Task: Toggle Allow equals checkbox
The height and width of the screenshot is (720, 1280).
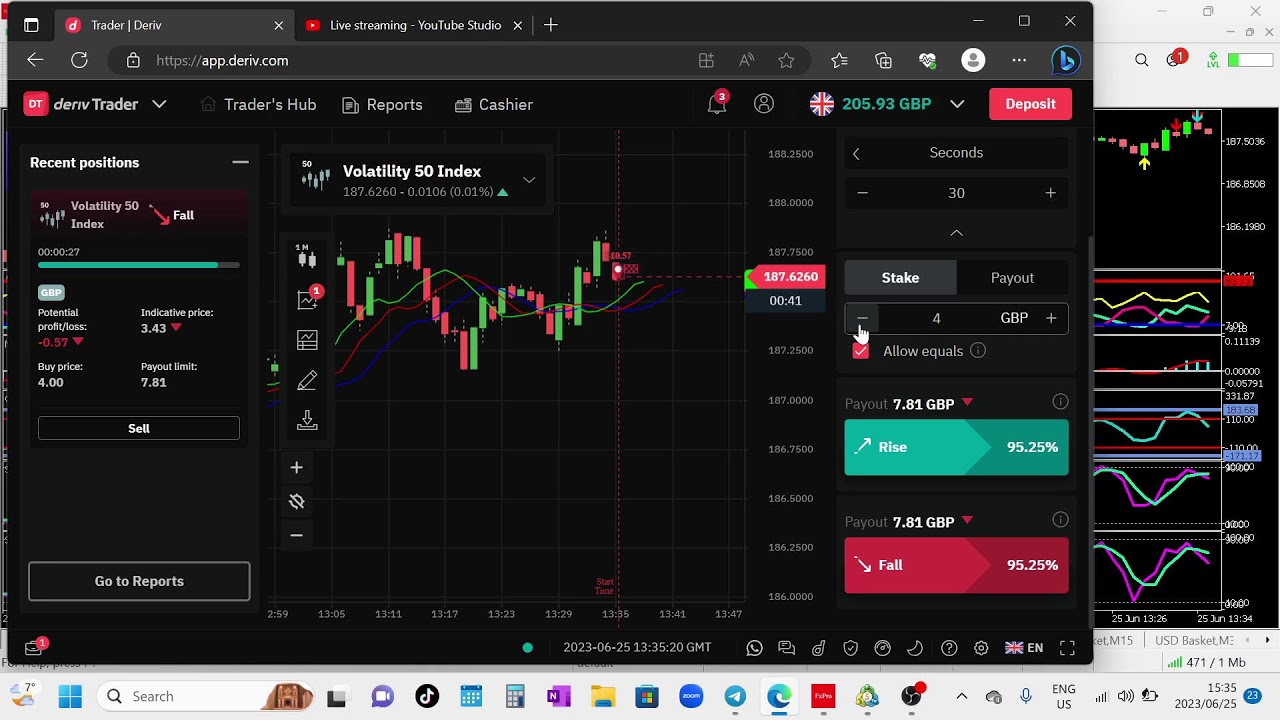Action: pyautogui.click(x=861, y=351)
